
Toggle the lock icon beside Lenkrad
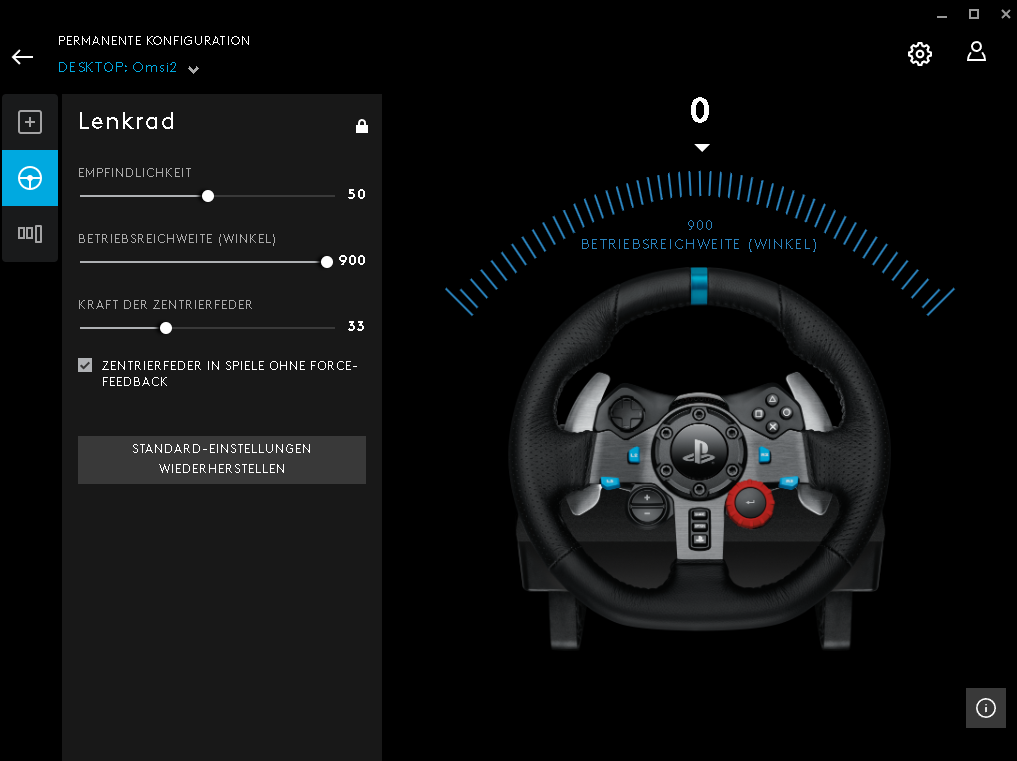(x=362, y=126)
